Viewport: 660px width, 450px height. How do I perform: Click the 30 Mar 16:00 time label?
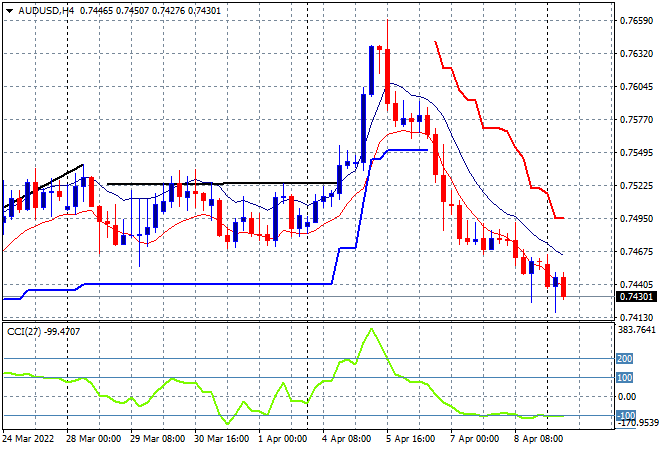point(221,439)
